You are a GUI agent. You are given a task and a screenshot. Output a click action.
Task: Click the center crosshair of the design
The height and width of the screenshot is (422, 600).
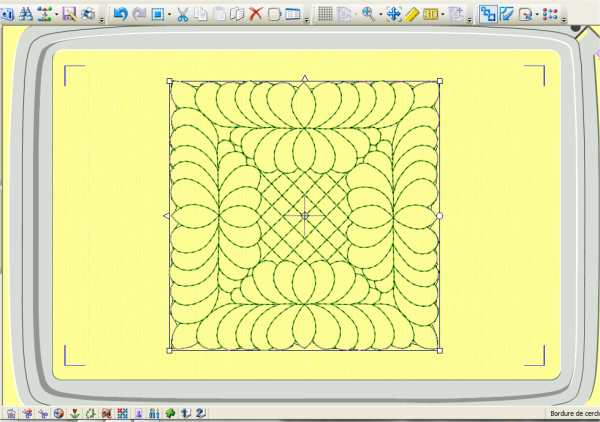305,216
